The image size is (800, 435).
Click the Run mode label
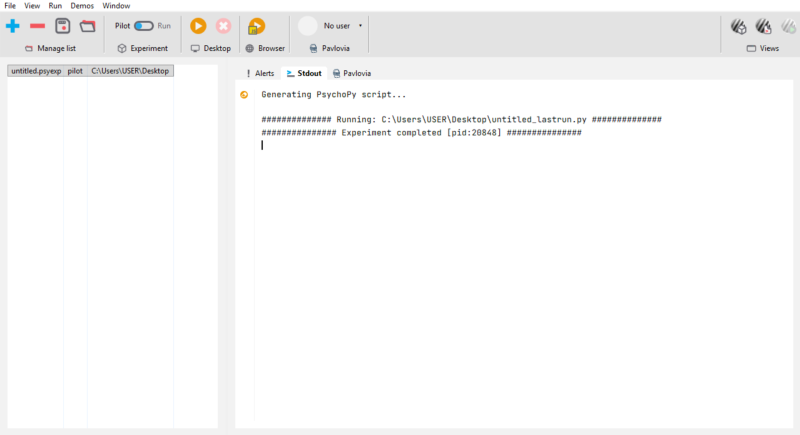pos(164,26)
